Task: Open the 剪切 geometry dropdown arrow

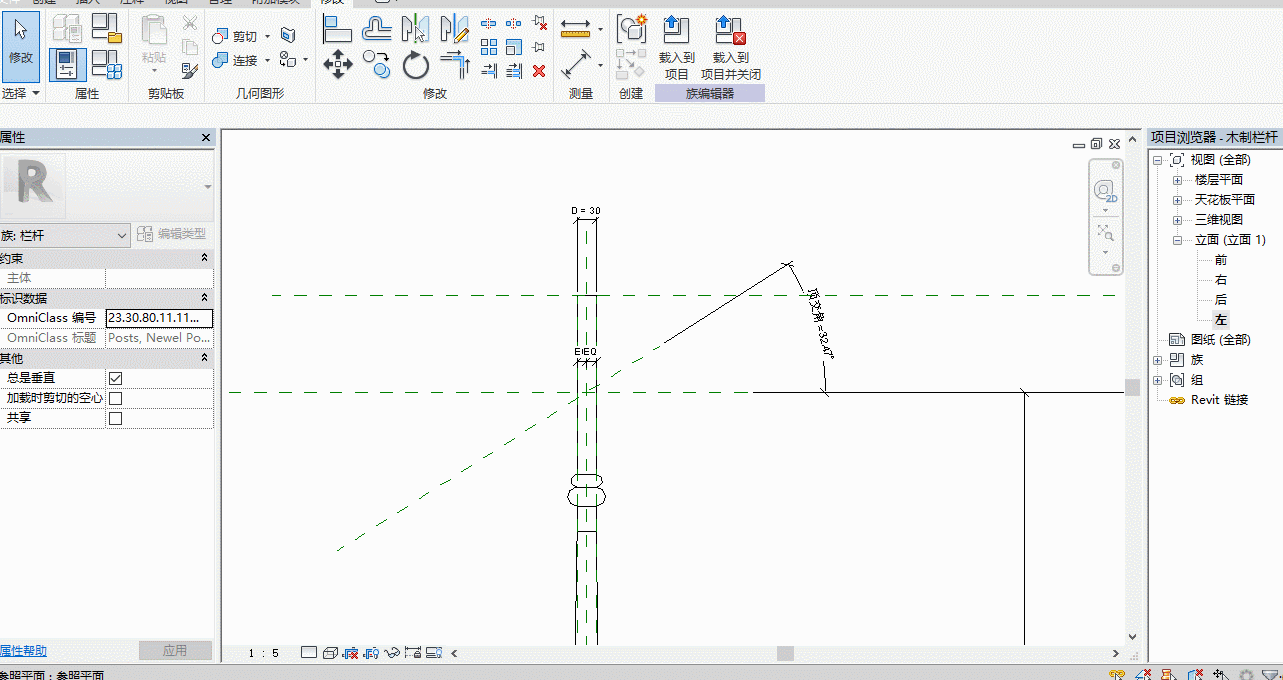Action: (268, 37)
